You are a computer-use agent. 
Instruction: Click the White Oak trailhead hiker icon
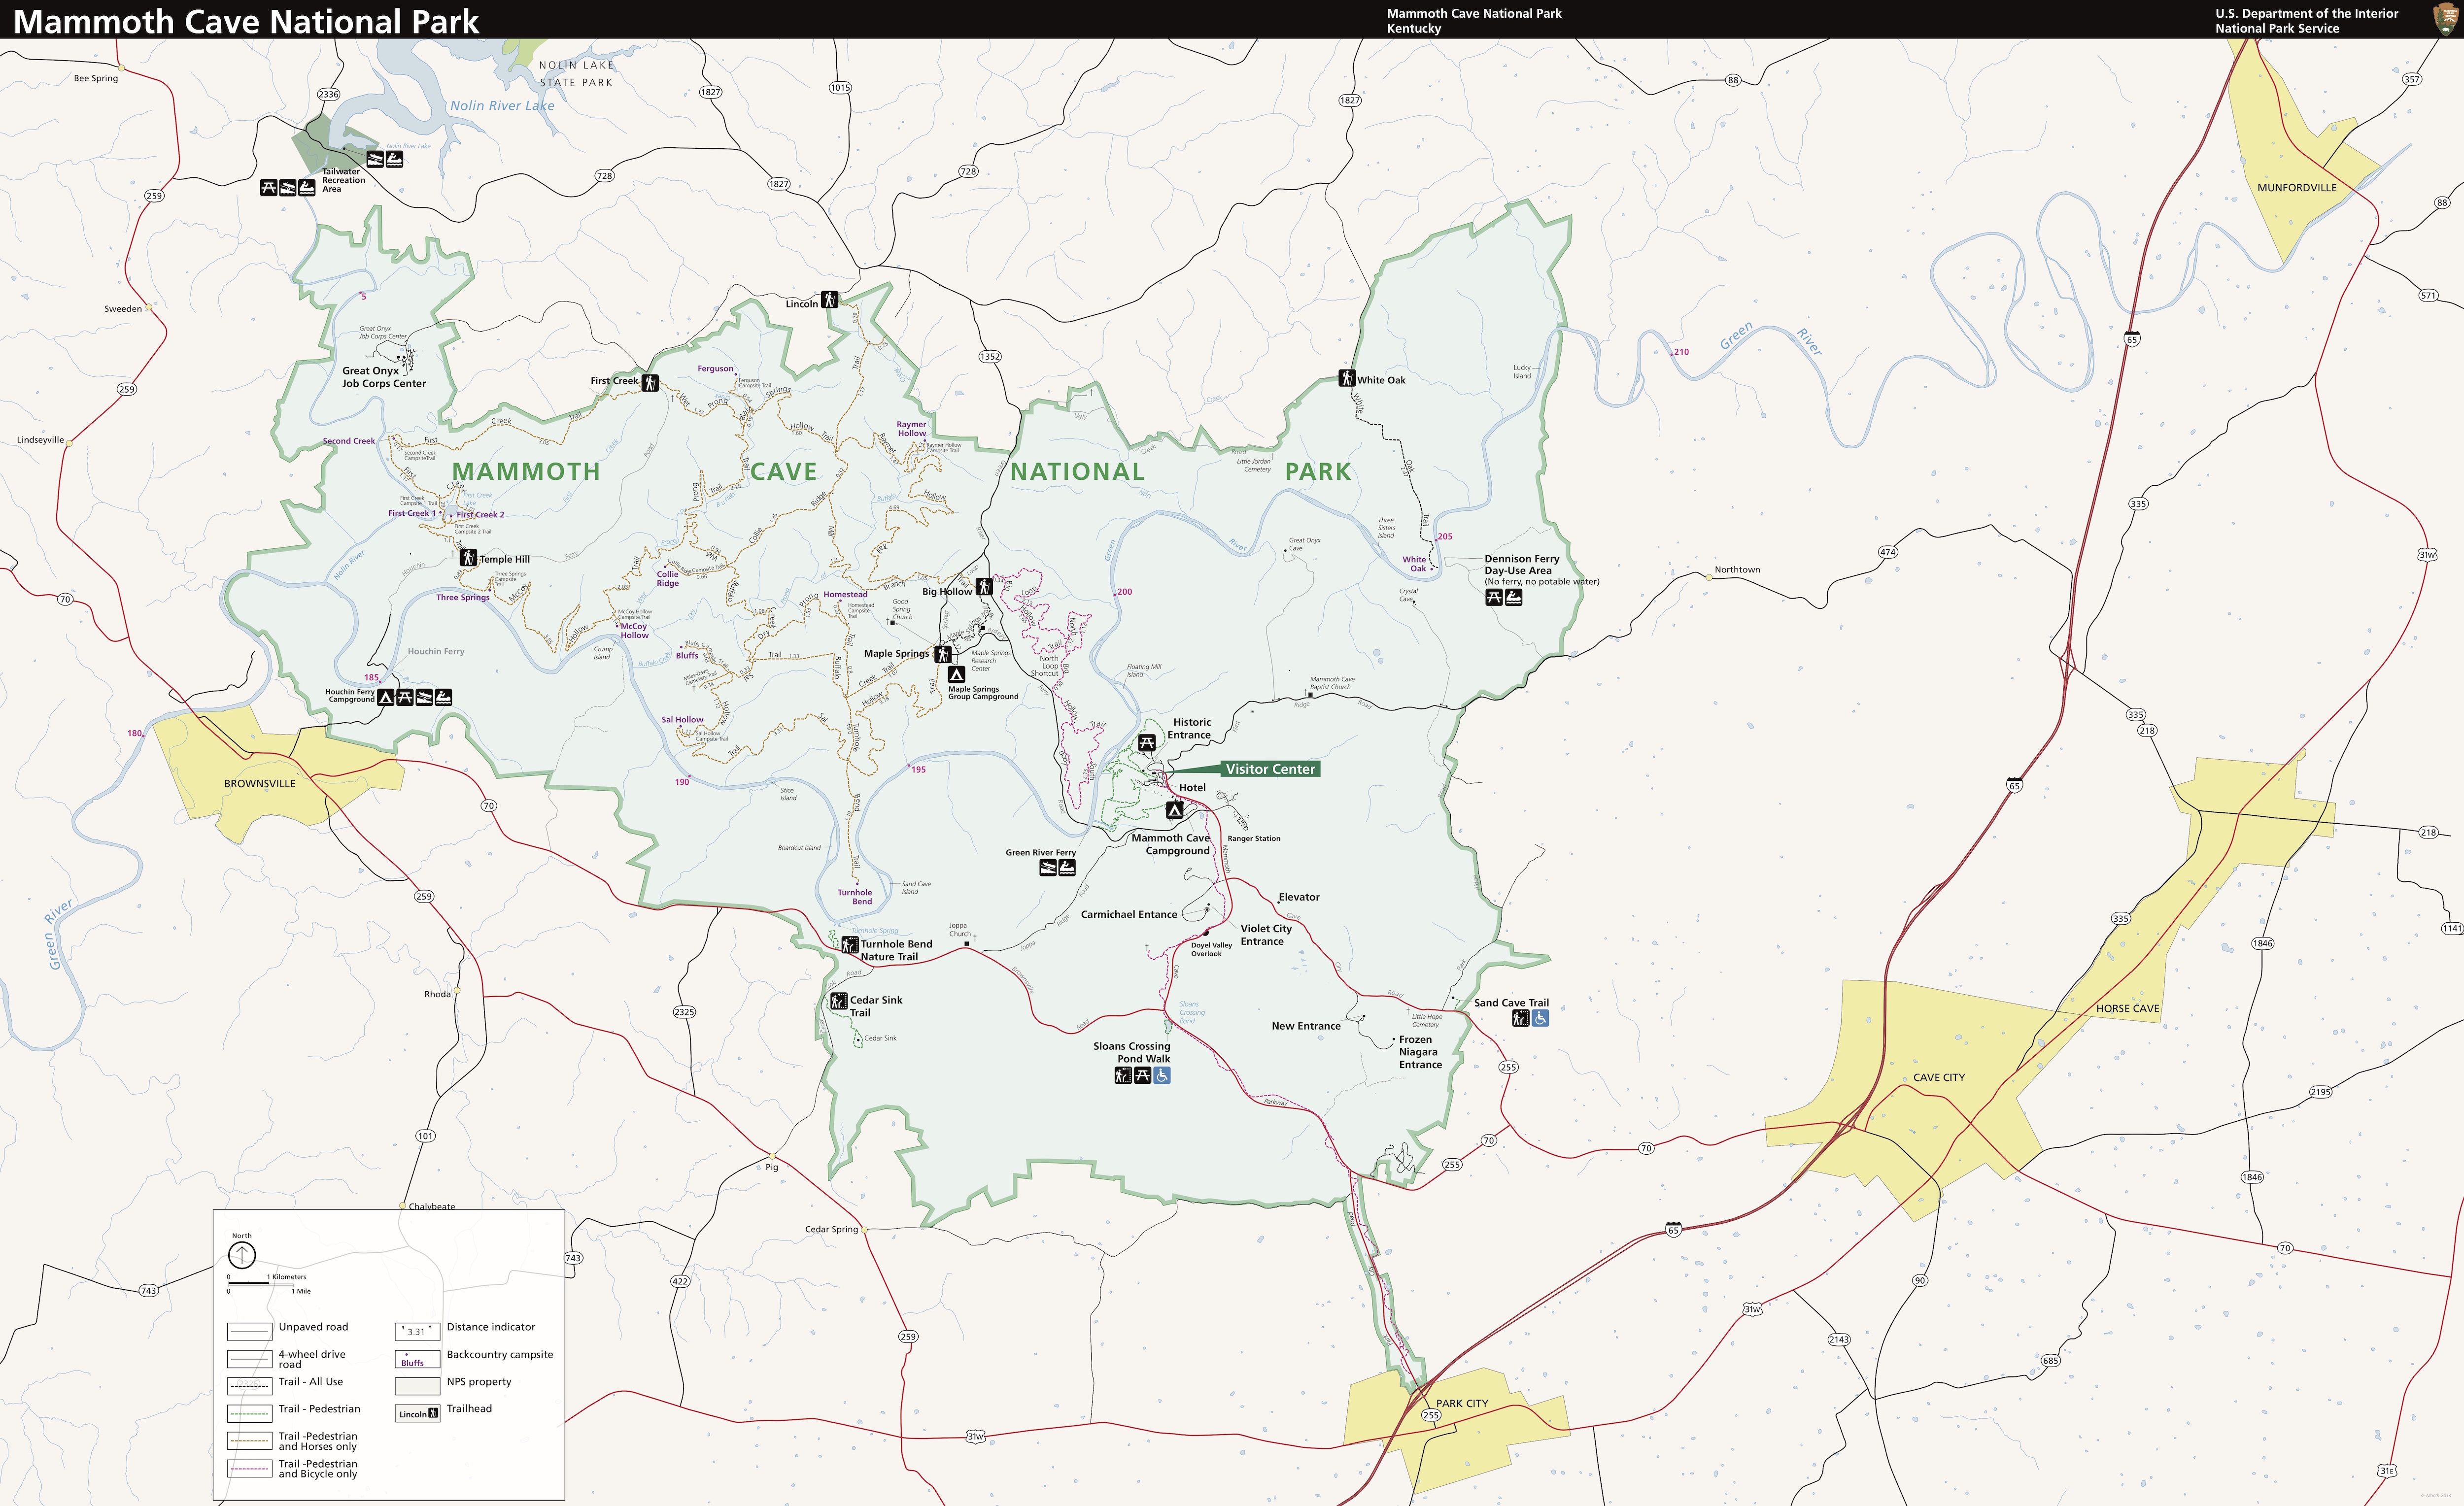1346,378
